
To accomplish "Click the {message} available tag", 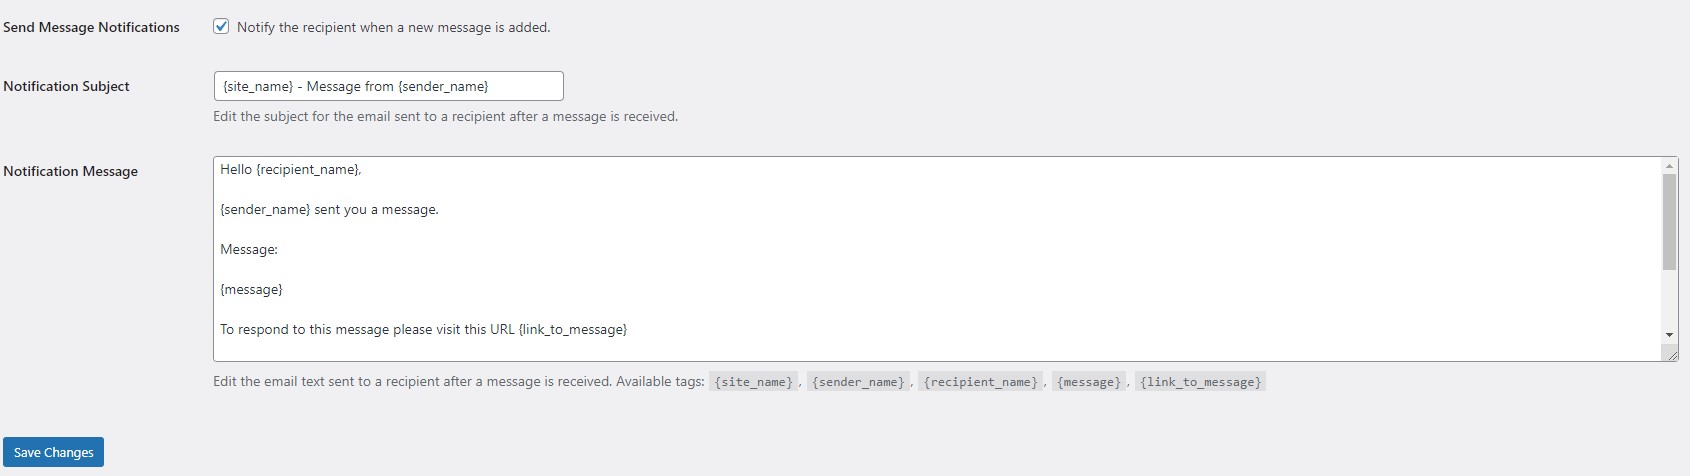I will point(1088,382).
